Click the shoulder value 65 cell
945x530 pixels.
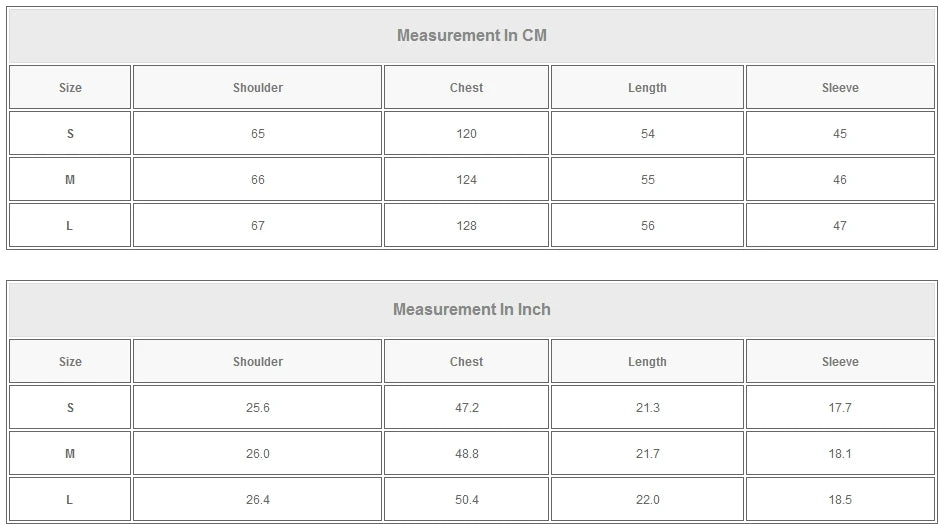tap(258, 134)
